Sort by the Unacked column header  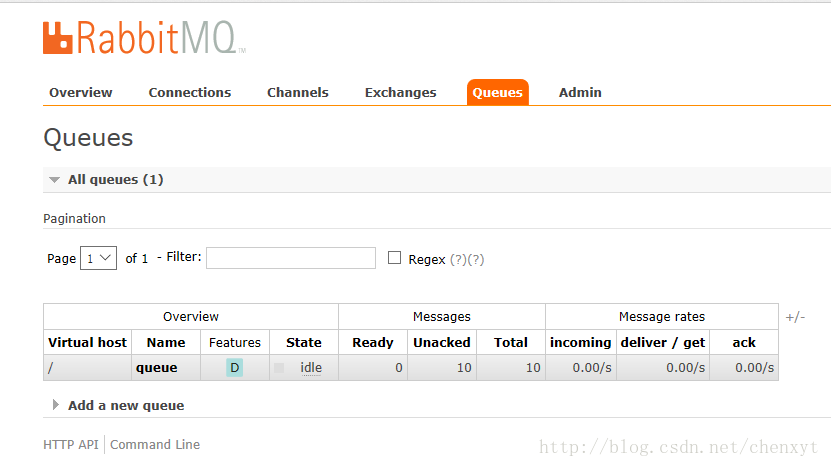tap(442, 342)
